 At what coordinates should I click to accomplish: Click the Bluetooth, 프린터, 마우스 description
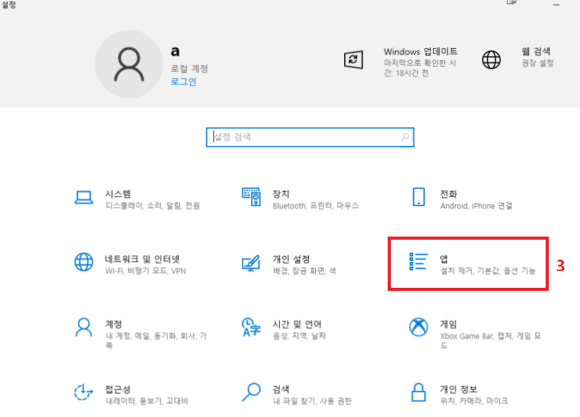(x=316, y=206)
